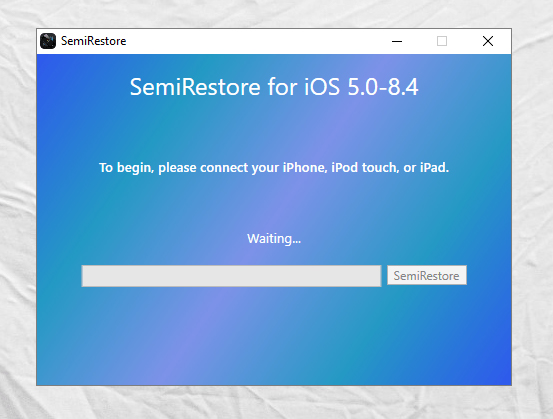Close the SemiRestore window

click(x=488, y=41)
